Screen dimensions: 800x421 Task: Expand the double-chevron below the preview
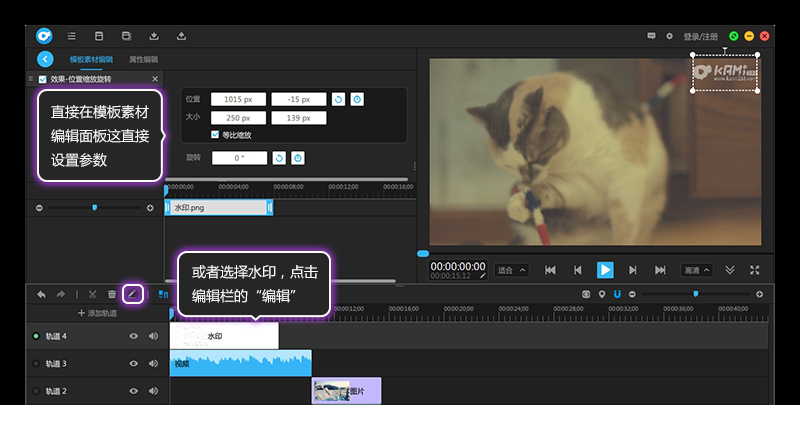730,270
